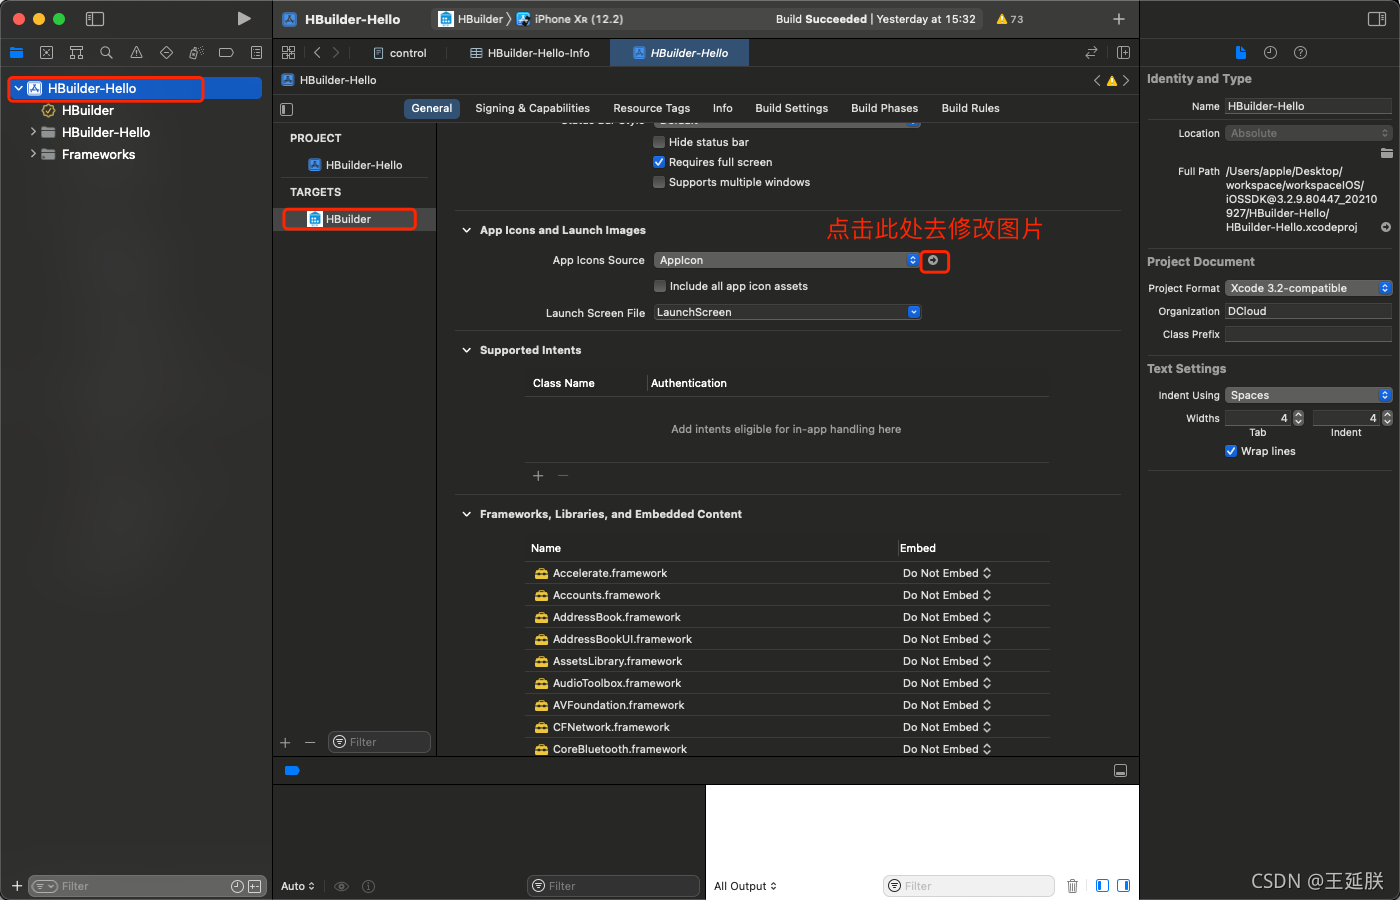Add a new target with the plus button
Image resolution: width=1400 pixels, height=900 pixels.
click(285, 742)
